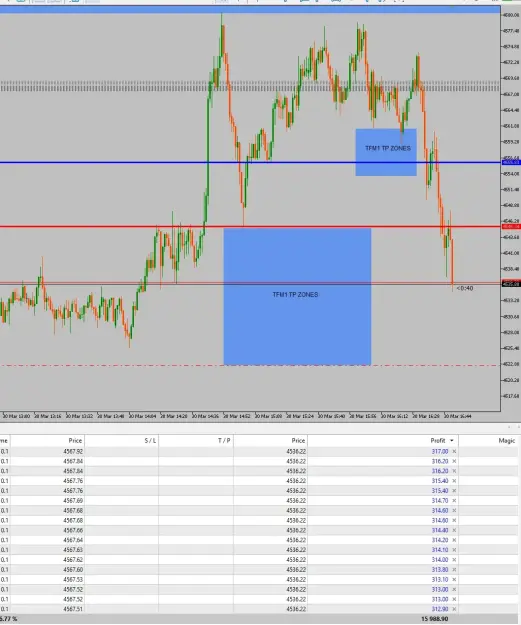
Task: Close the trade with 312.90 profit
Action: (x=454, y=609)
